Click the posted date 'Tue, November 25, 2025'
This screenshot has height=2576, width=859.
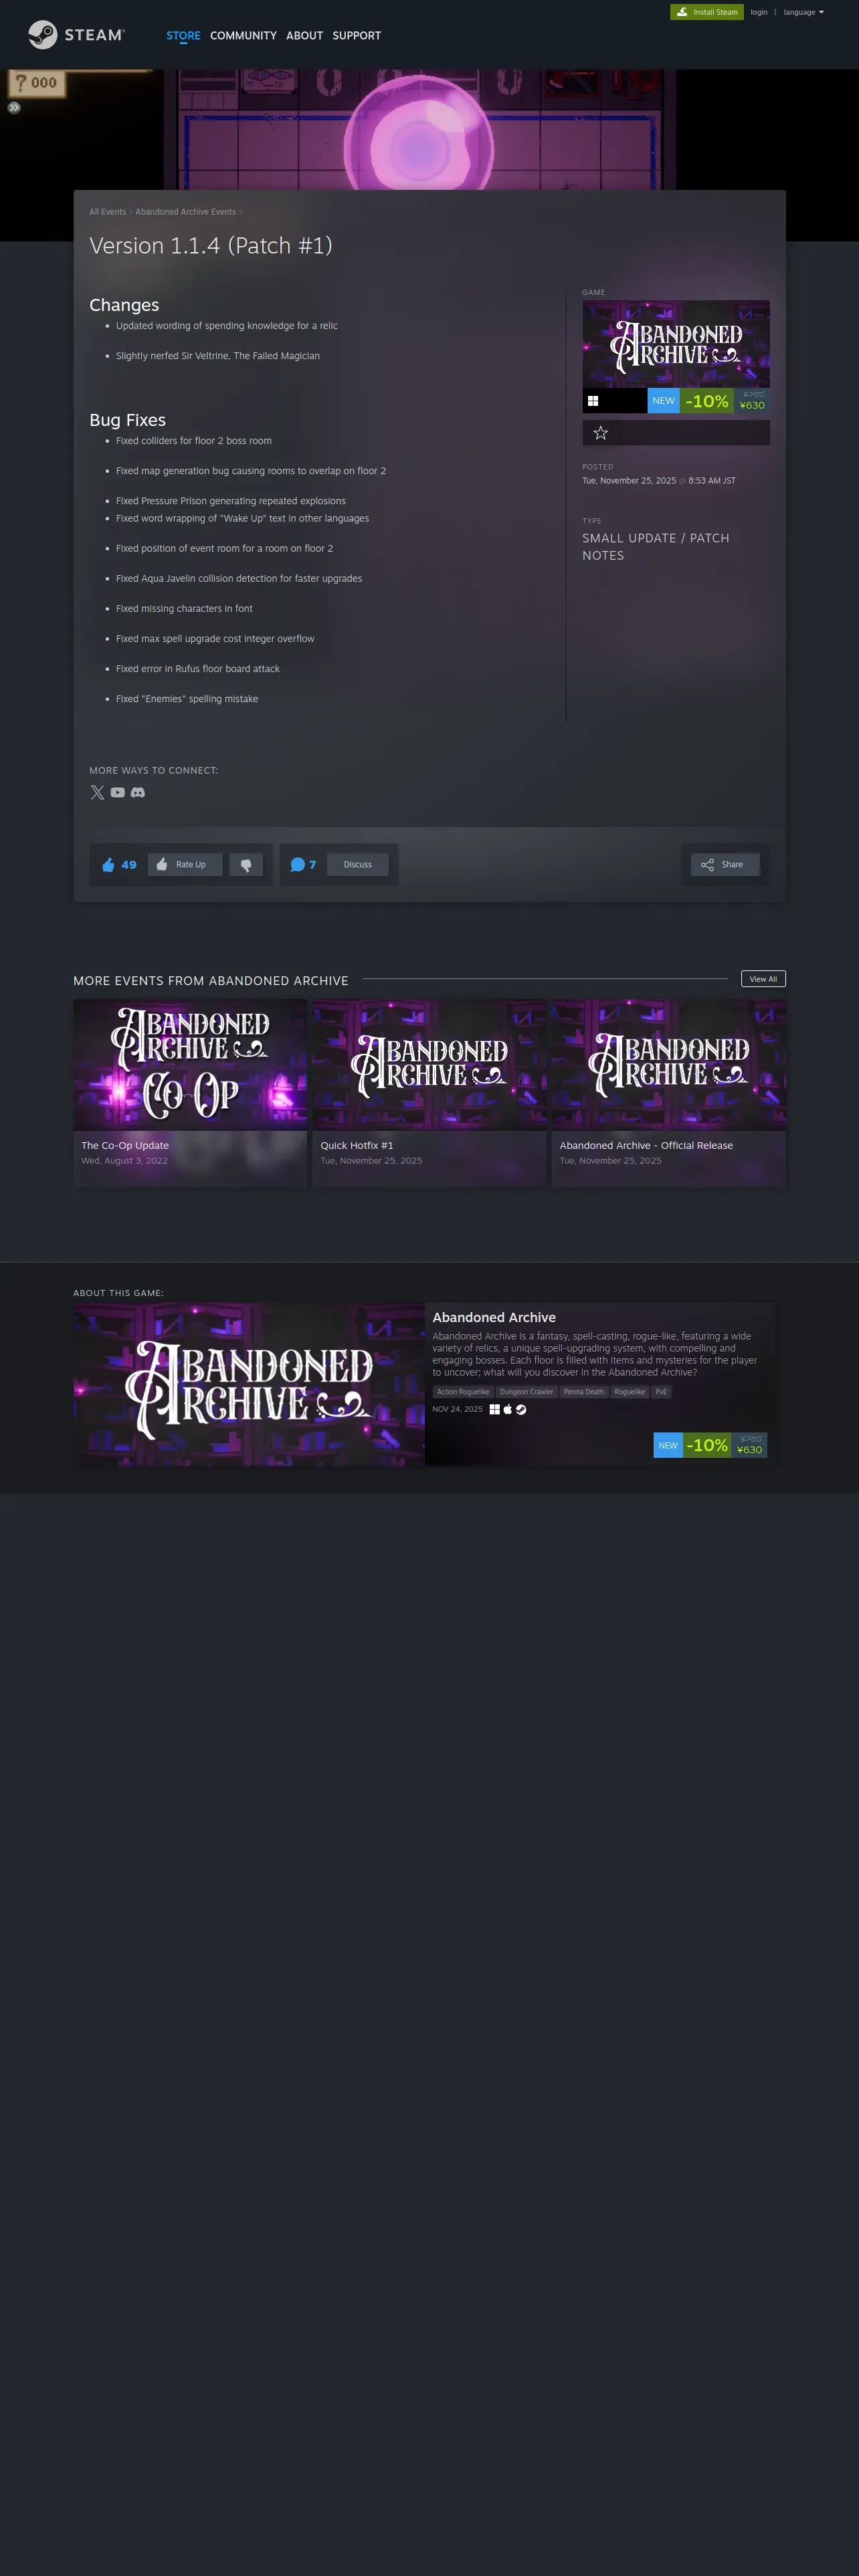point(629,481)
